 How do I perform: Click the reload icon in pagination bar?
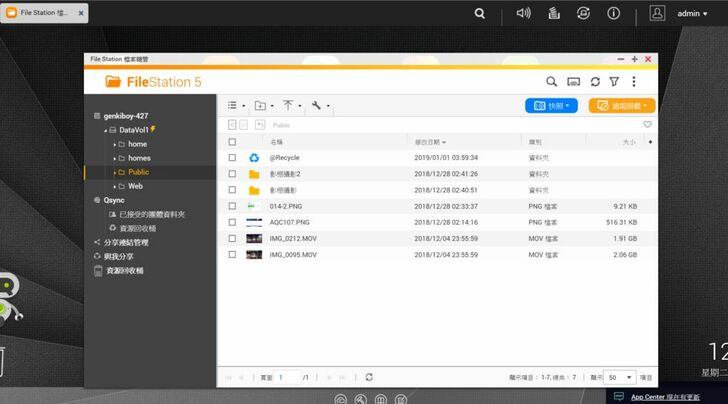(x=370, y=377)
